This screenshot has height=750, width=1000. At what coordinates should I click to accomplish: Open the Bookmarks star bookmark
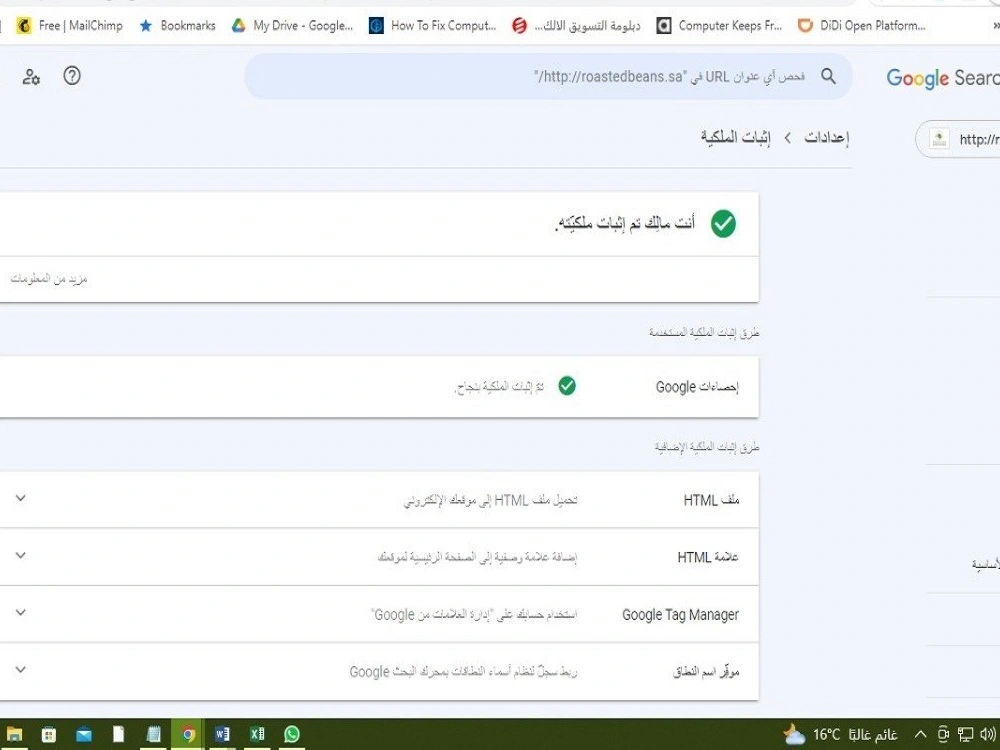pos(177,26)
